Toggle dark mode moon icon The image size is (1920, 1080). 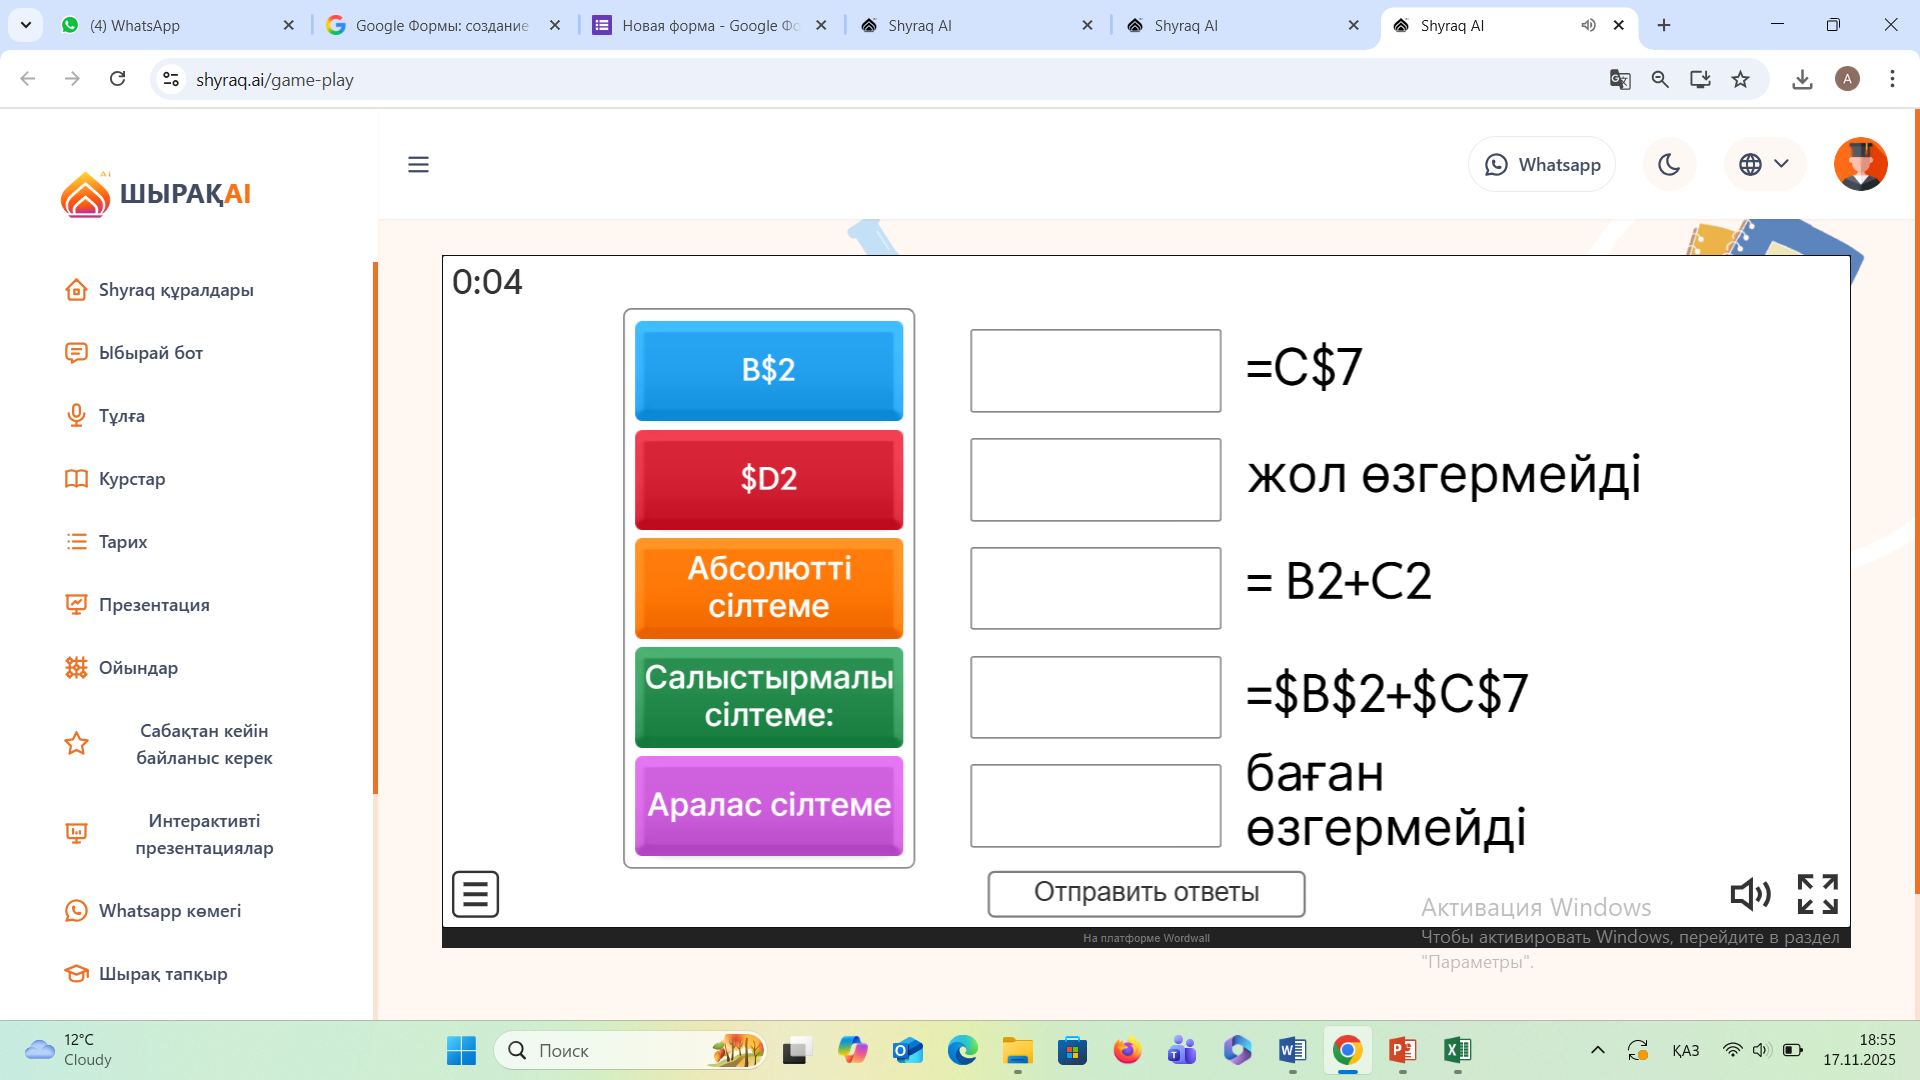tap(1668, 165)
